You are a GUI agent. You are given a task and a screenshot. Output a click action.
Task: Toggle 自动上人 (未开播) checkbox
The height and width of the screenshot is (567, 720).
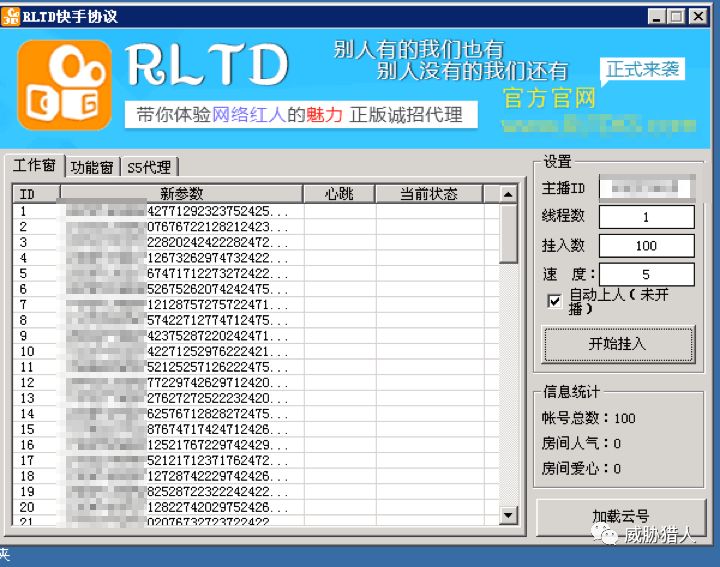click(x=554, y=301)
